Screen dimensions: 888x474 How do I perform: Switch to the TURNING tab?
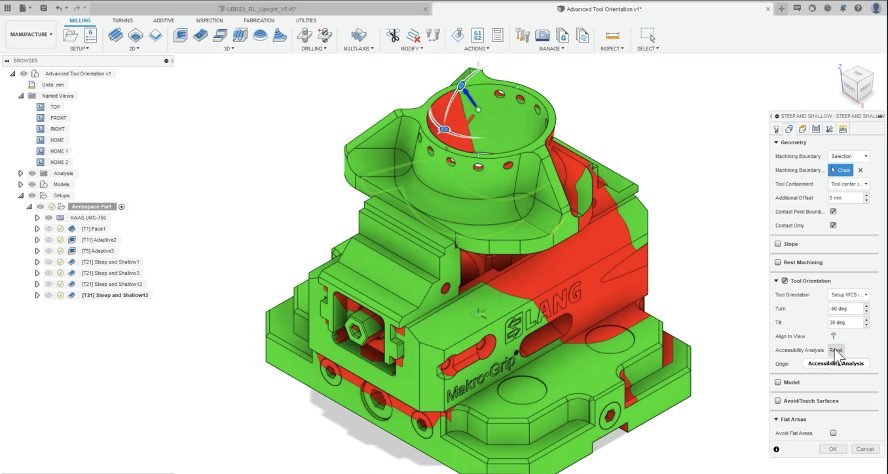(122, 20)
